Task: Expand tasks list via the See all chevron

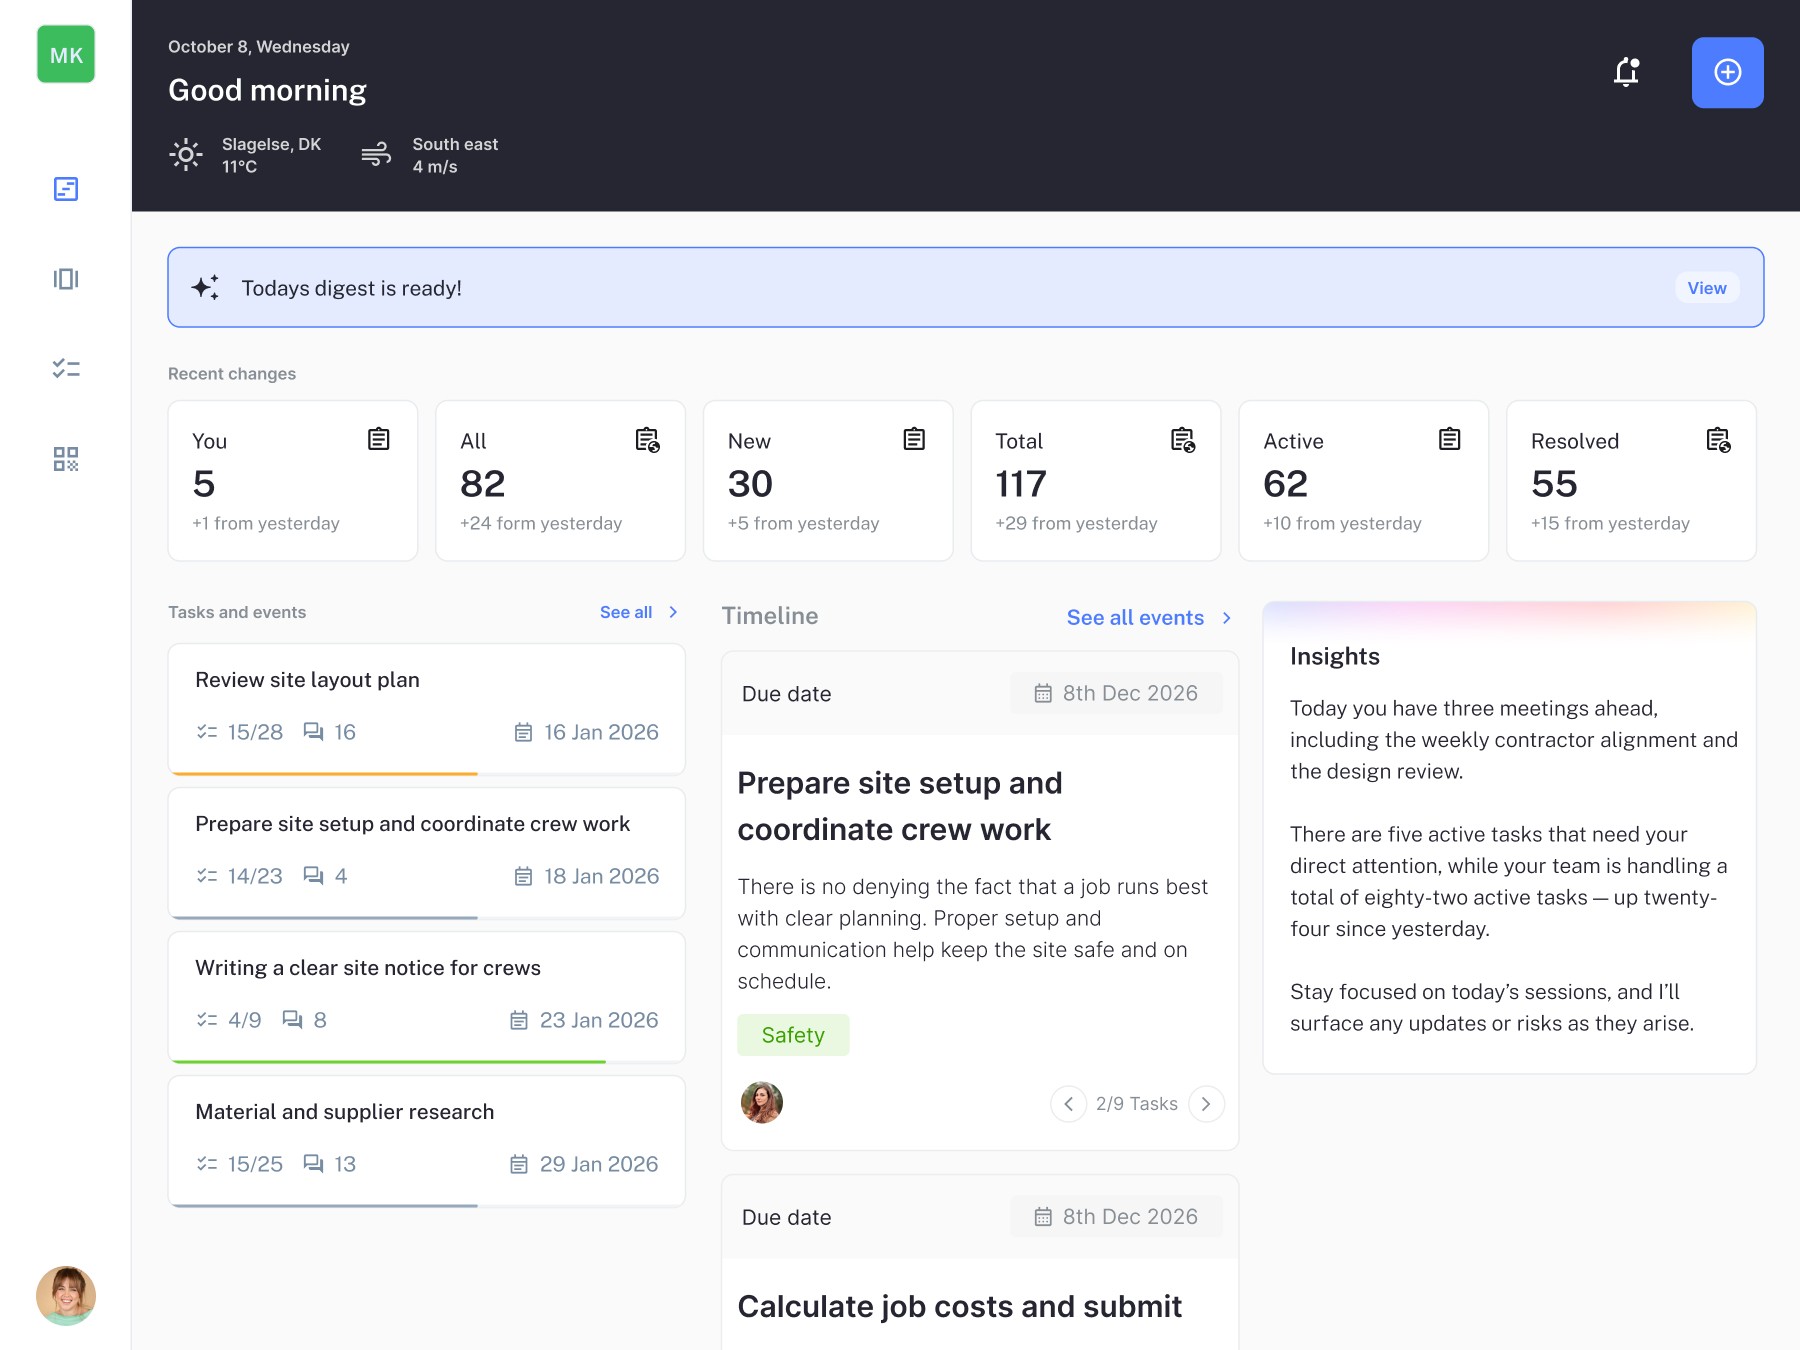Action: click(x=671, y=611)
